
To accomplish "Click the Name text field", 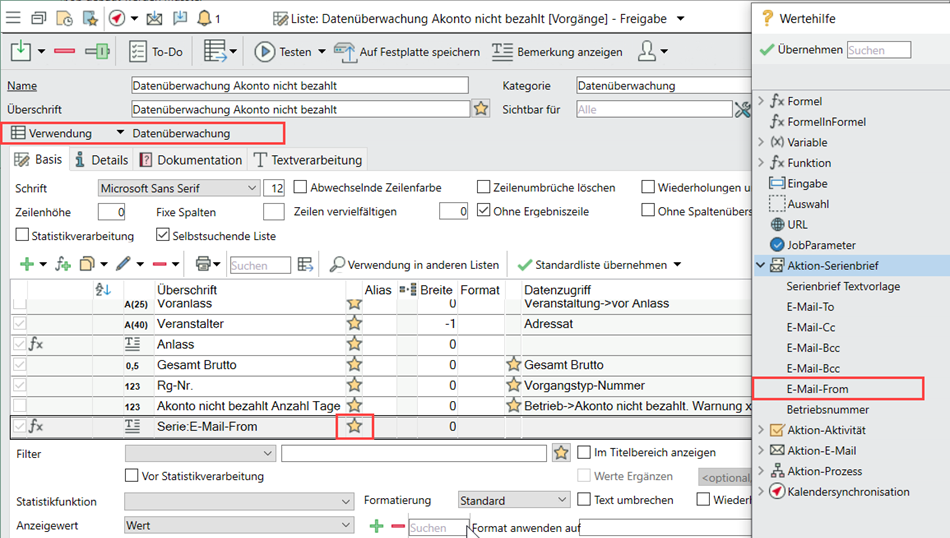I will pyautogui.click(x=299, y=86).
